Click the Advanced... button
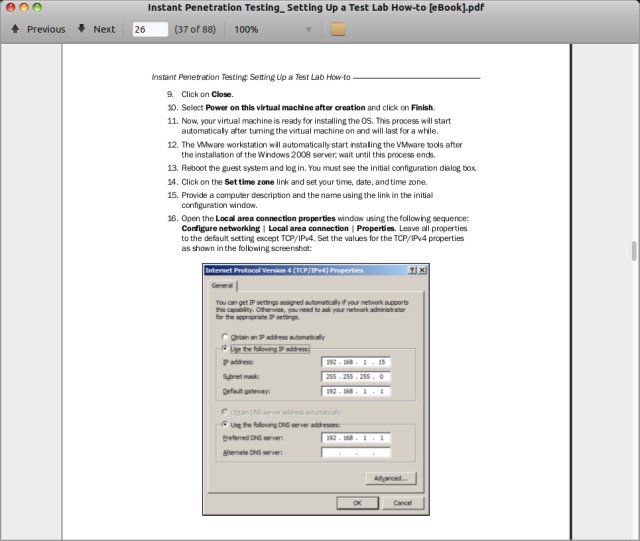The image size is (640, 541). pos(390,479)
